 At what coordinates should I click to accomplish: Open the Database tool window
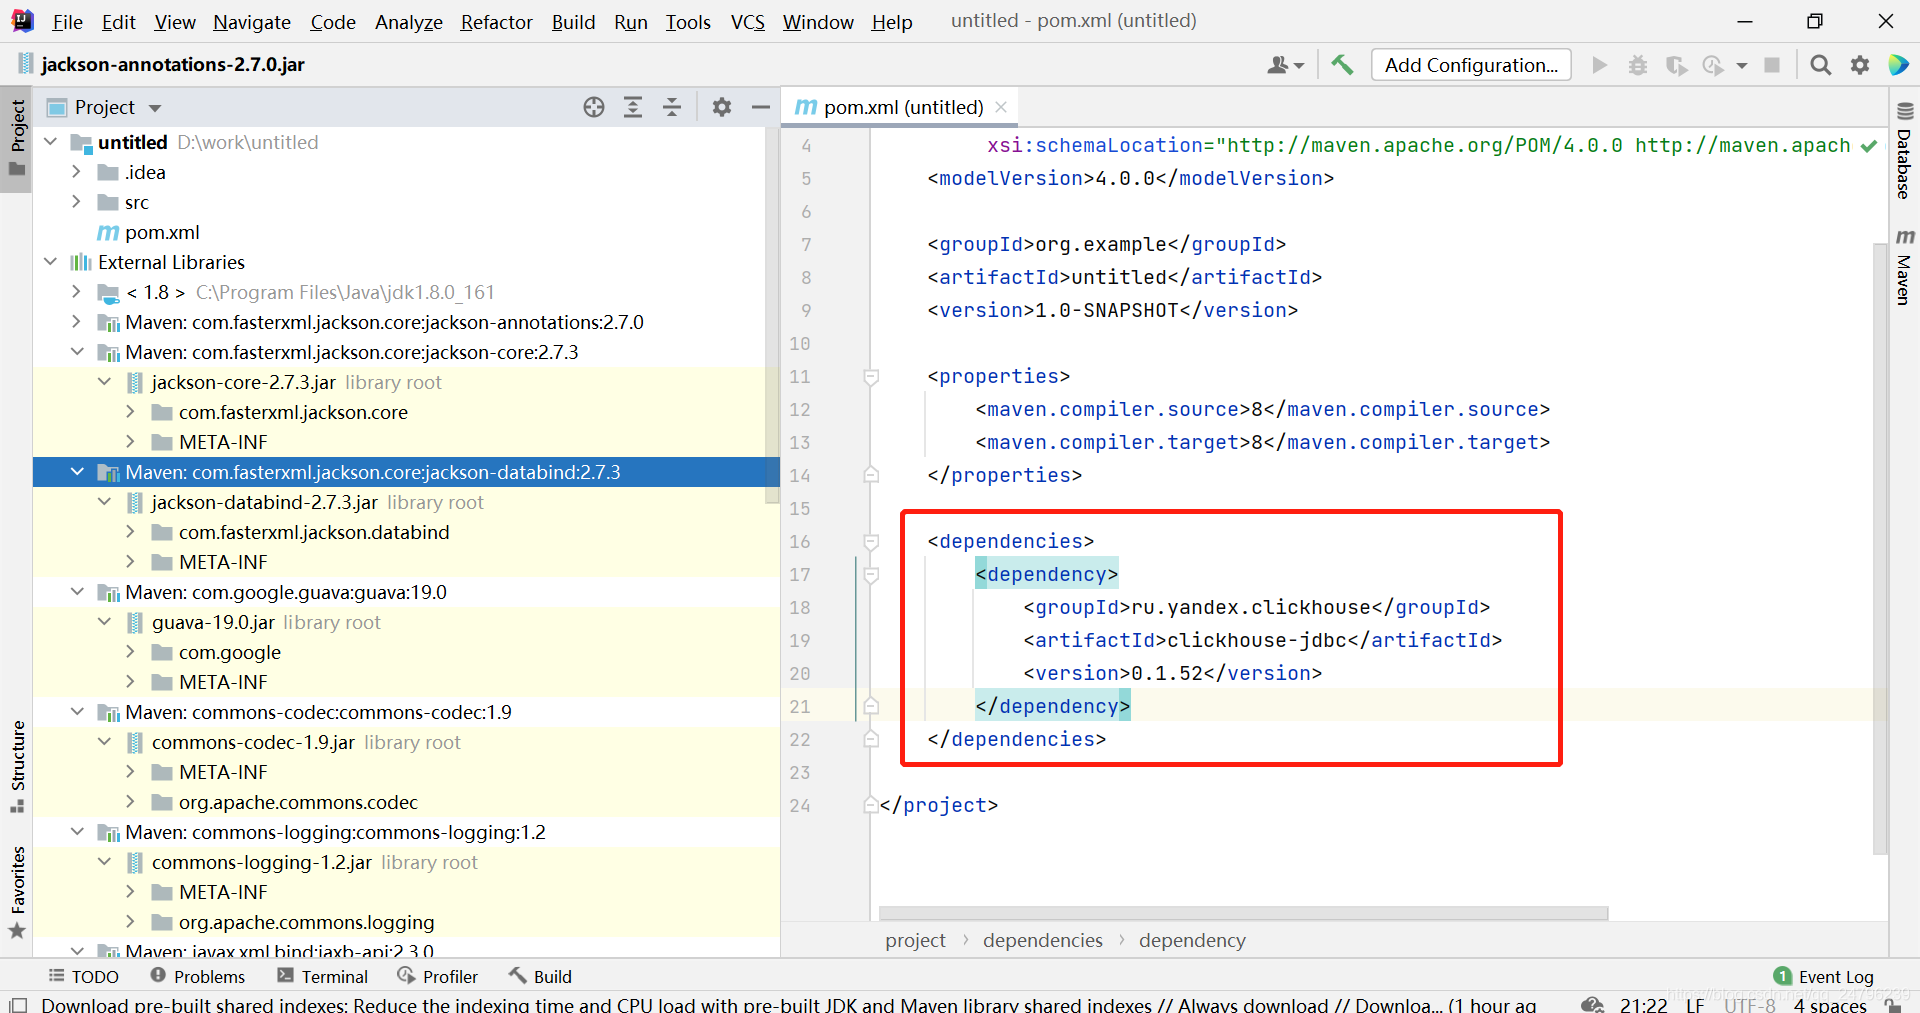coord(1904,151)
